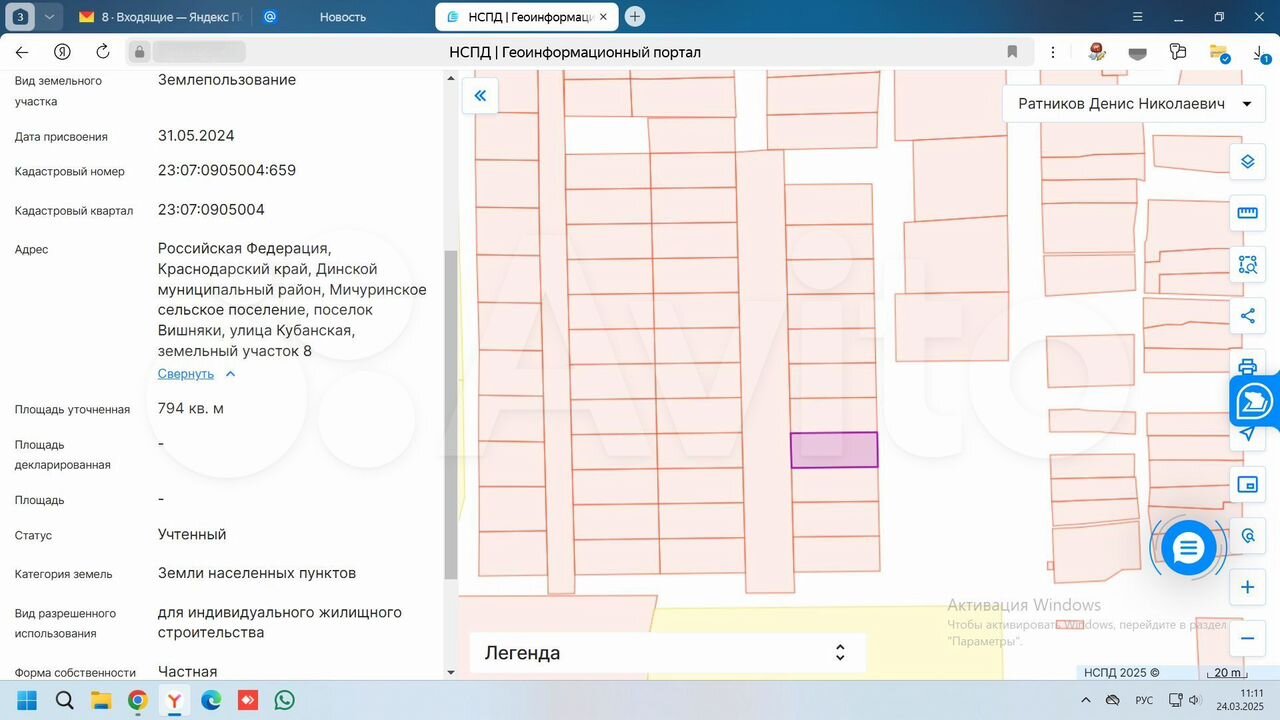Image resolution: width=1280 pixels, height=720 pixels.
Task: Center the map on my location
Action: point(1247,433)
